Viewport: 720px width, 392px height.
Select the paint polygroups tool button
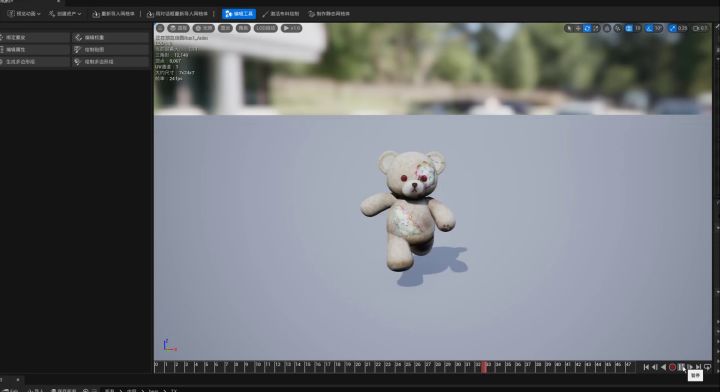pyautogui.click(x=110, y=62)
